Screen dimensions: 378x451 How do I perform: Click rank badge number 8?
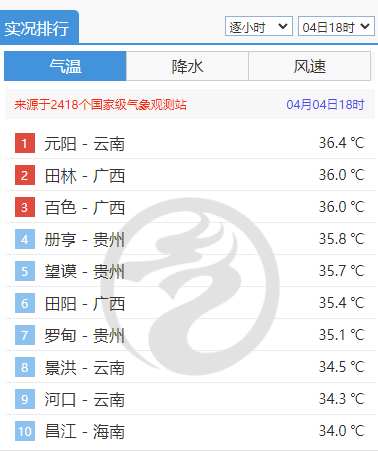click(x=25, y=367)
